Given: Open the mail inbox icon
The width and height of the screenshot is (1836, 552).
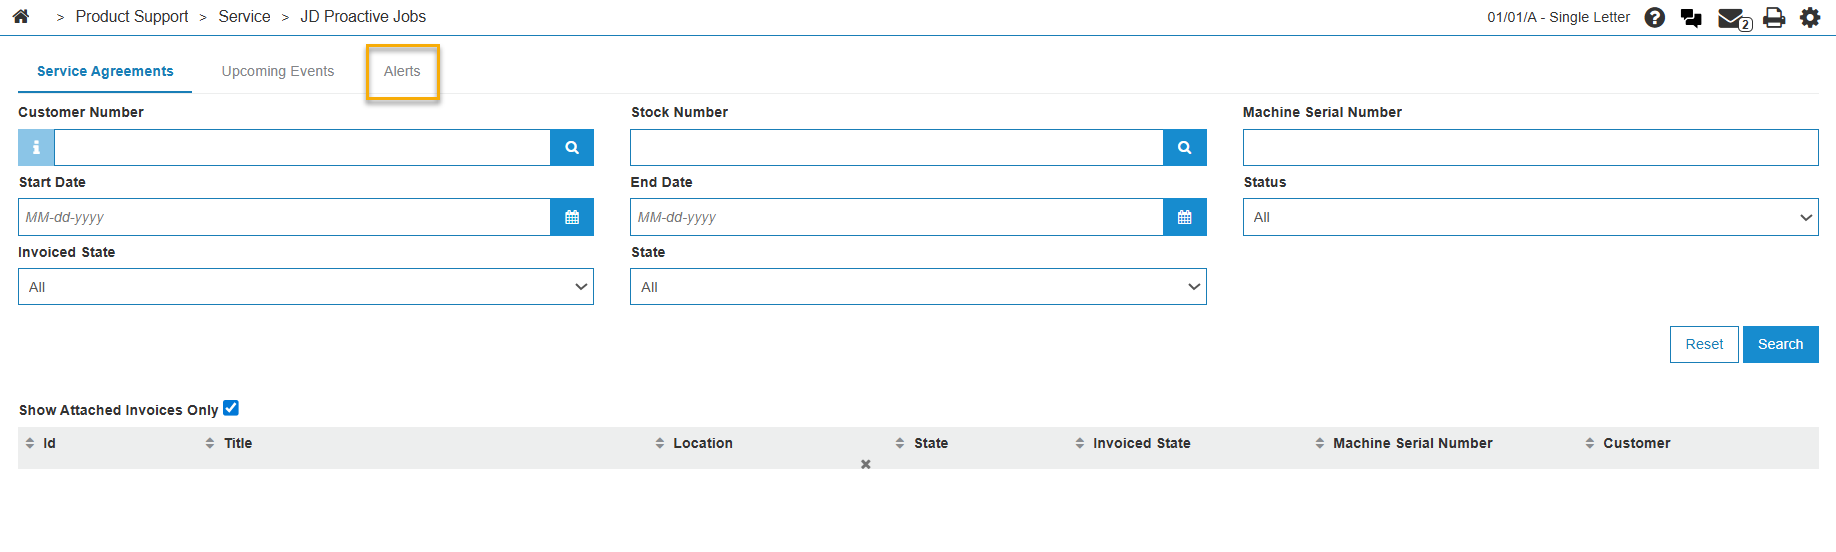Looking at the screenshot, I should 1732,18.
